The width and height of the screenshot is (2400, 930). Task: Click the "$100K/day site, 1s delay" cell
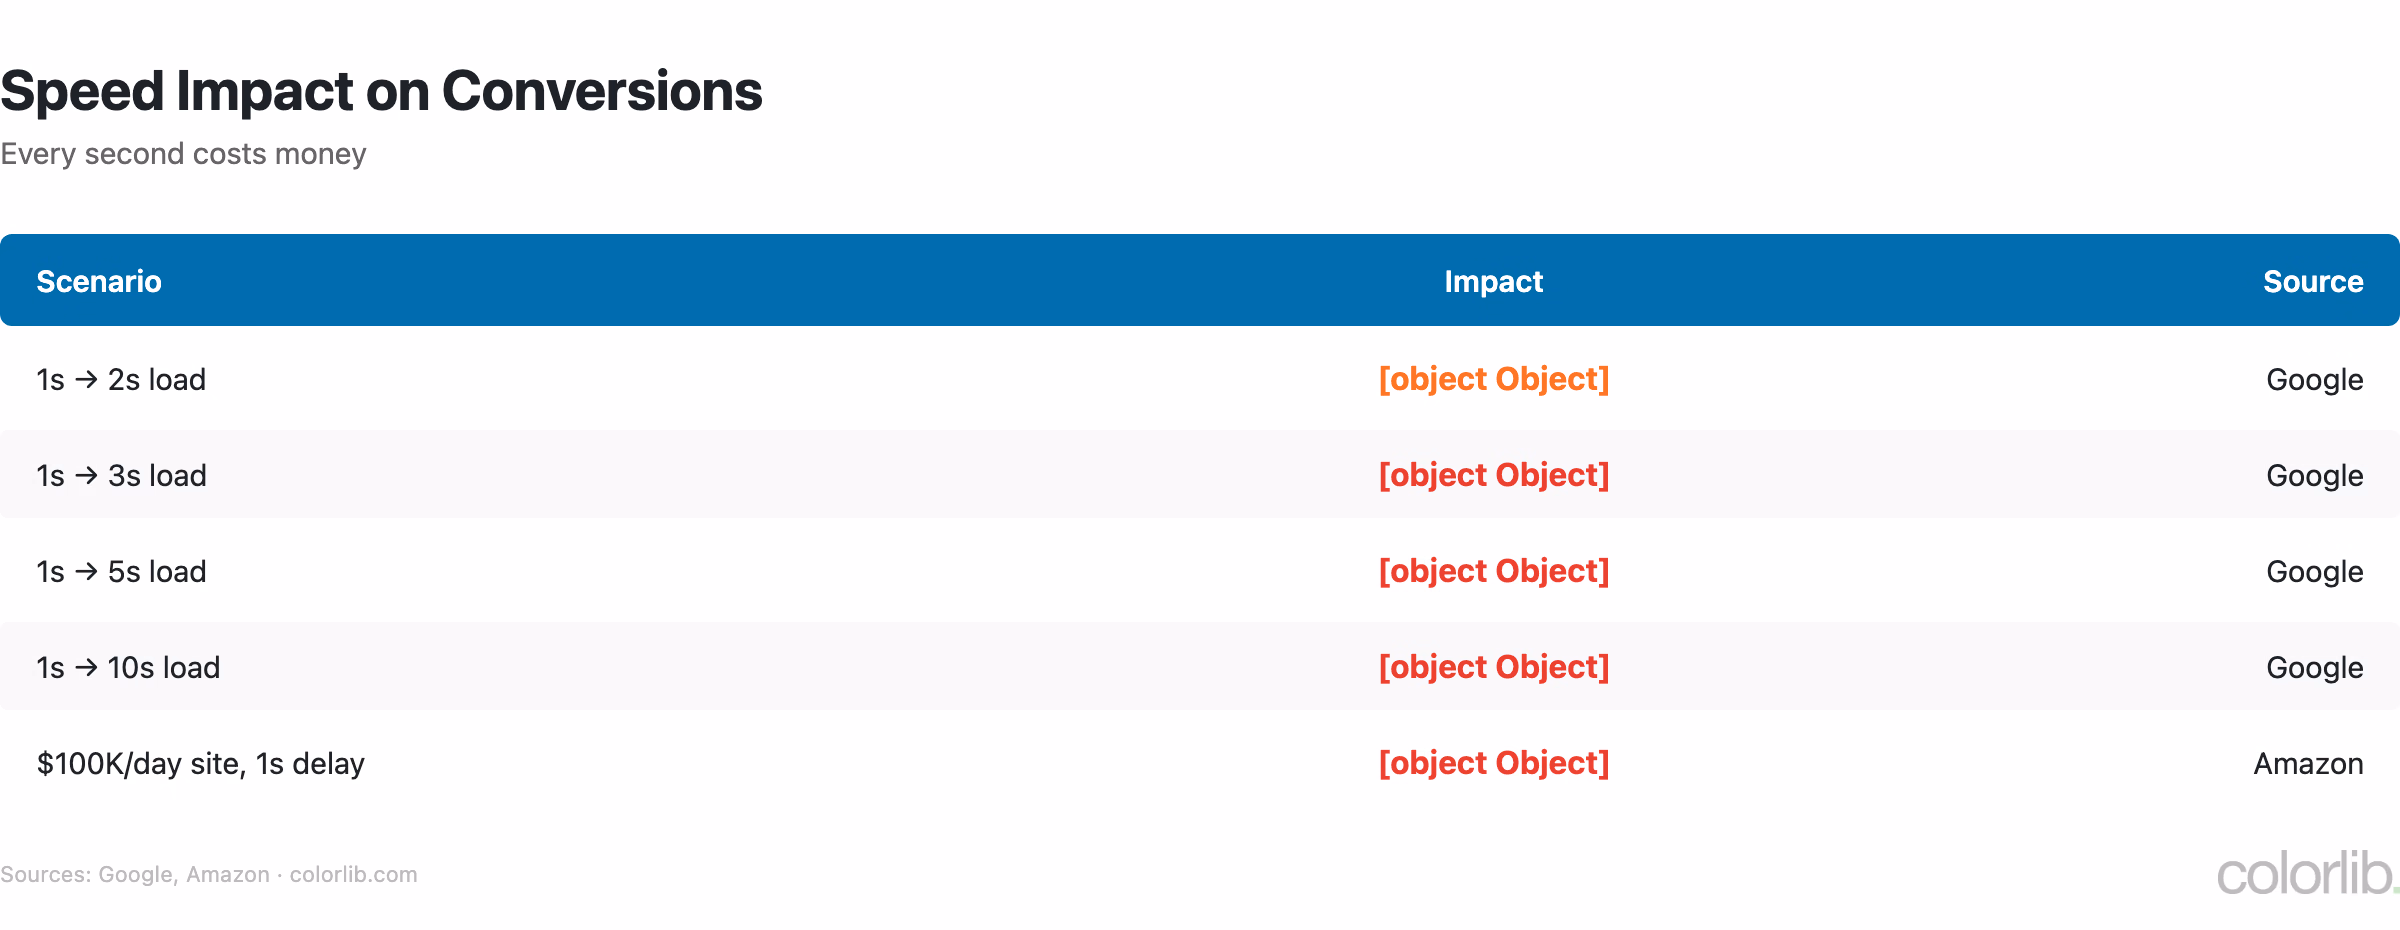(200, 764)
